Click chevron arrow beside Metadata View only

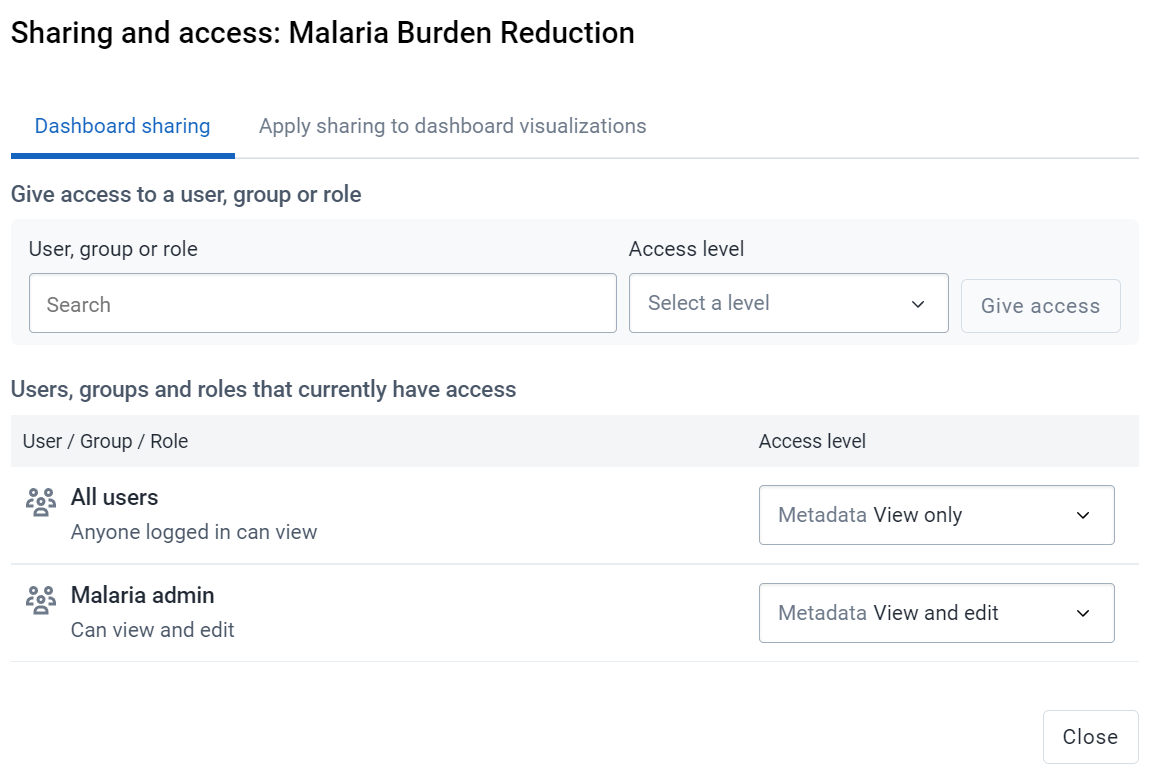[1083, 515]
